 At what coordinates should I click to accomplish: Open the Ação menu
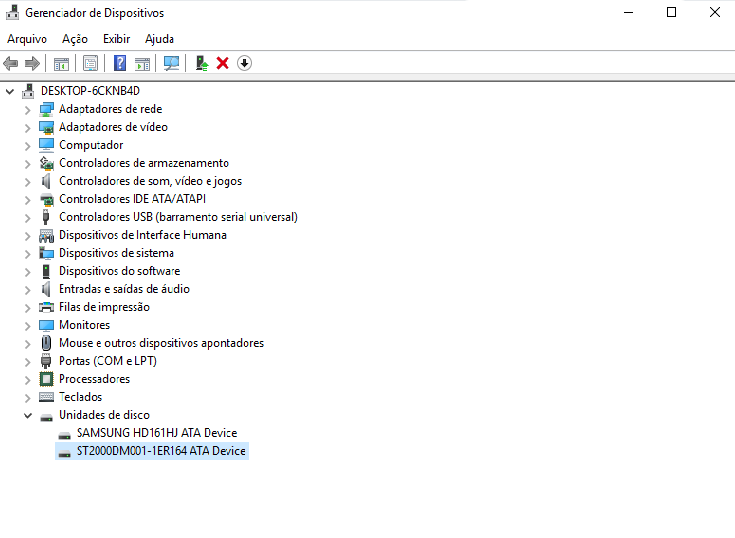click(75, 39)
